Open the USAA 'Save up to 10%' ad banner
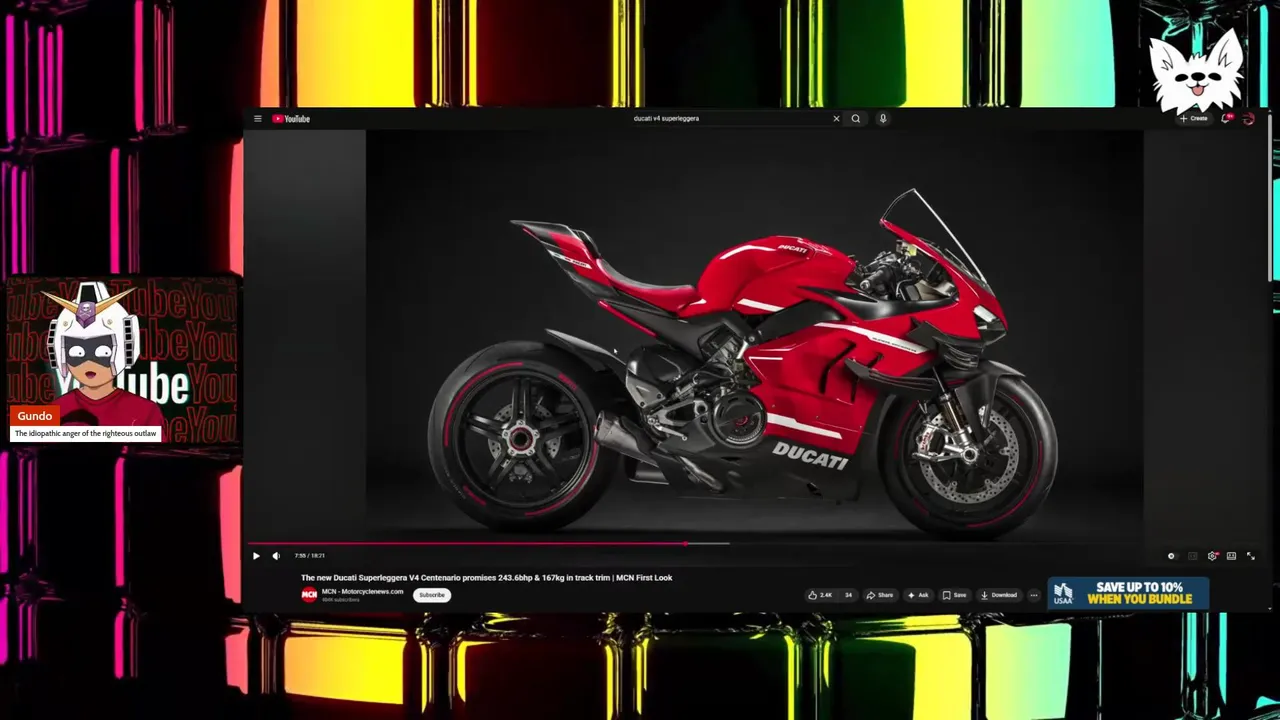Image resolution: width=1280 pixels, height=720 pixels. (x=1128, y=593)
